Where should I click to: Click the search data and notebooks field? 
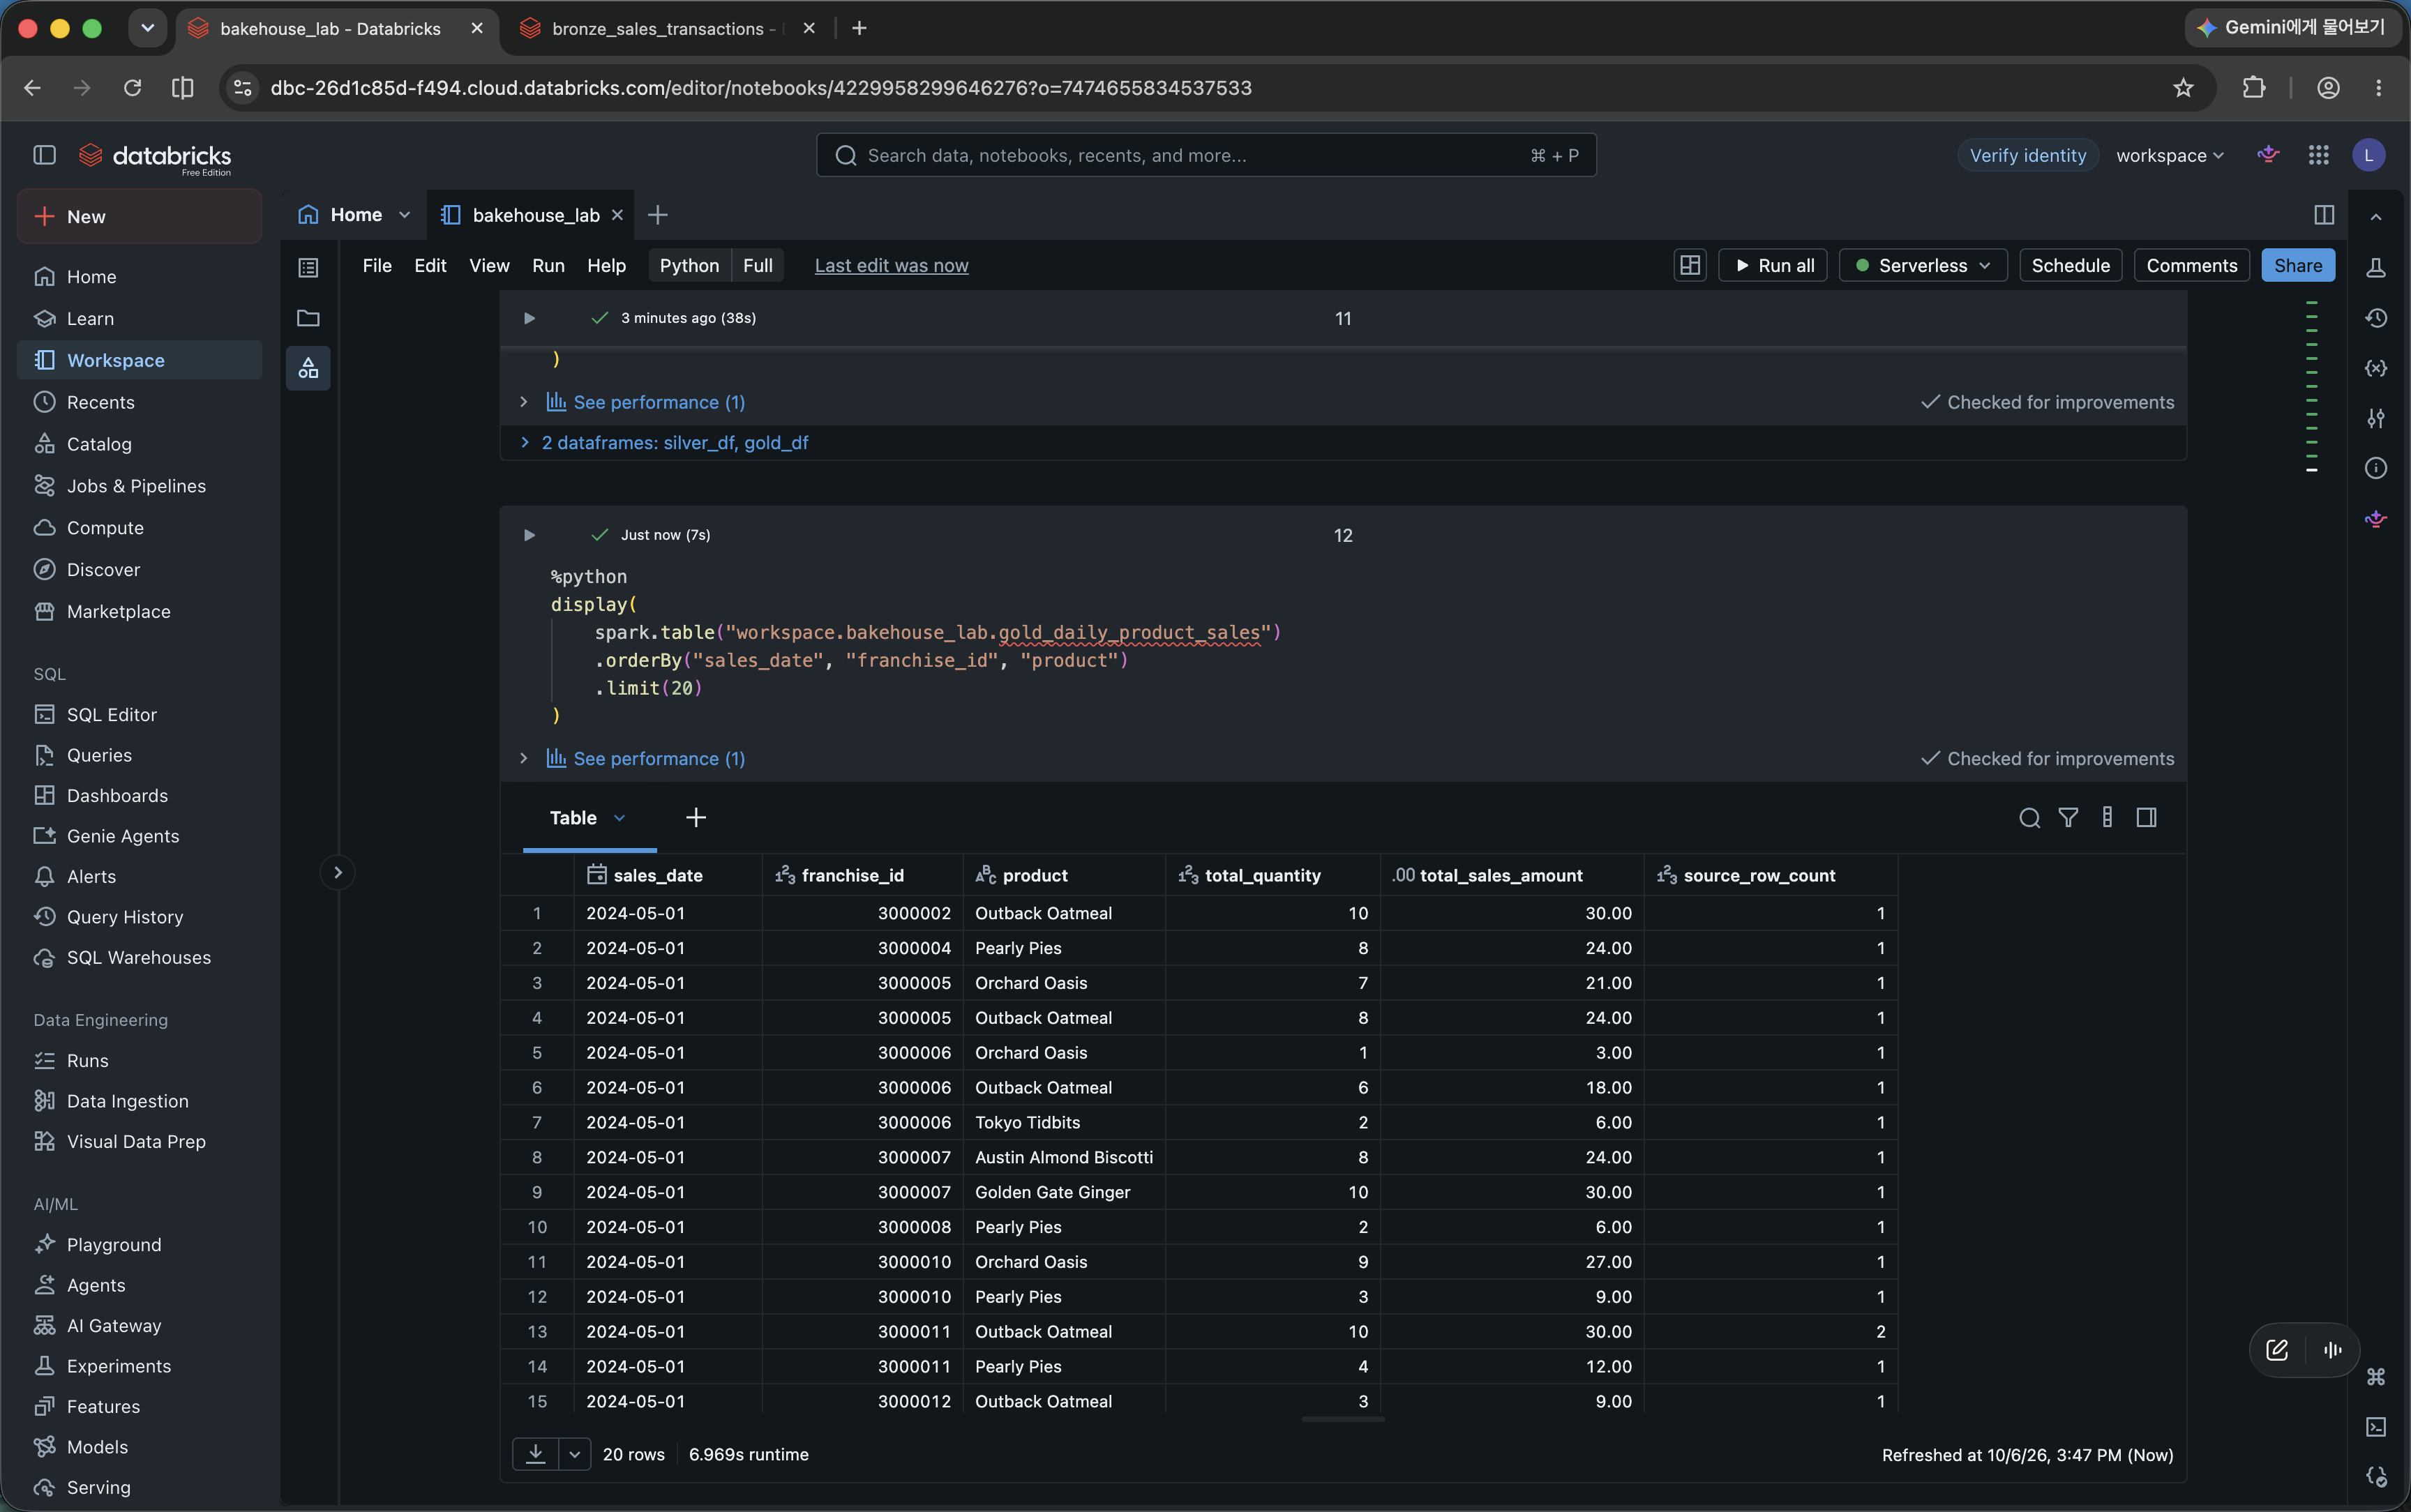[1206, 155]
